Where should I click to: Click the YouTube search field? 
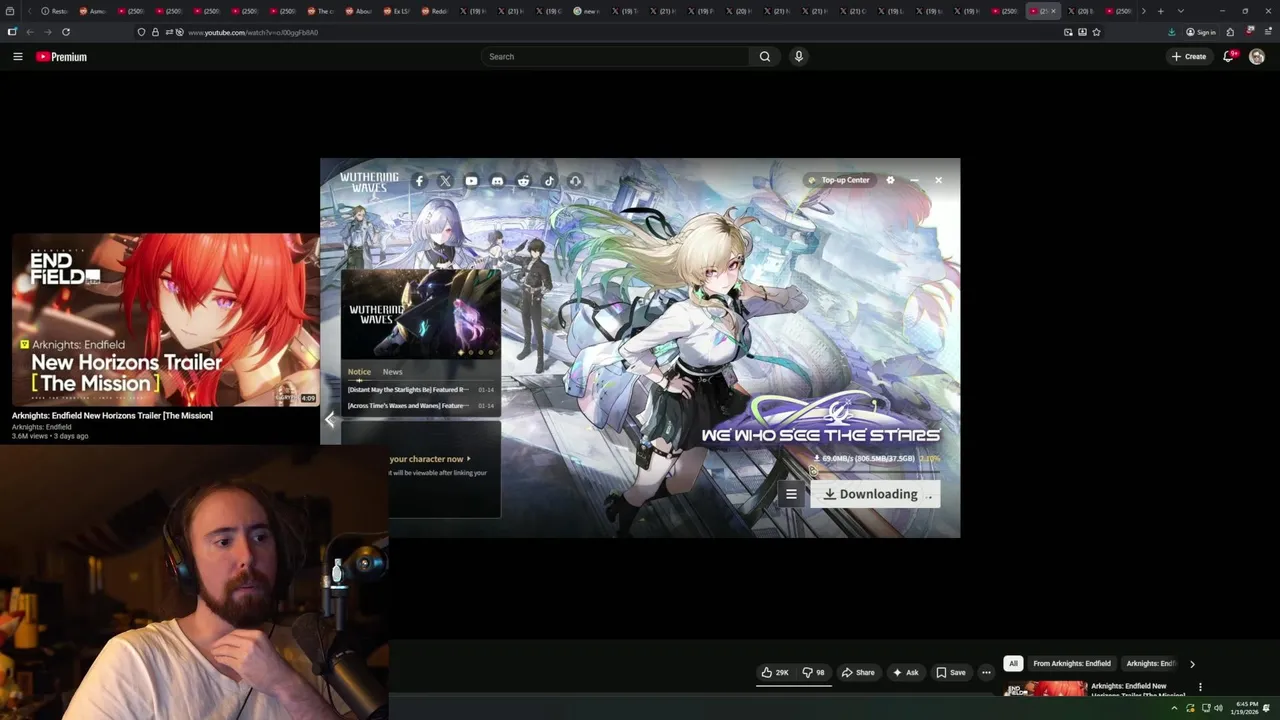click(615, 57)
